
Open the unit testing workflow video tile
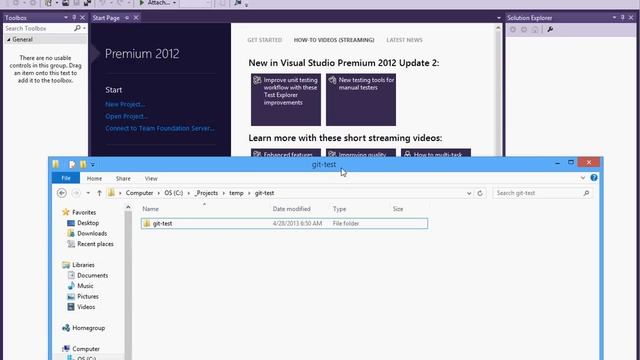coord(286,100)
